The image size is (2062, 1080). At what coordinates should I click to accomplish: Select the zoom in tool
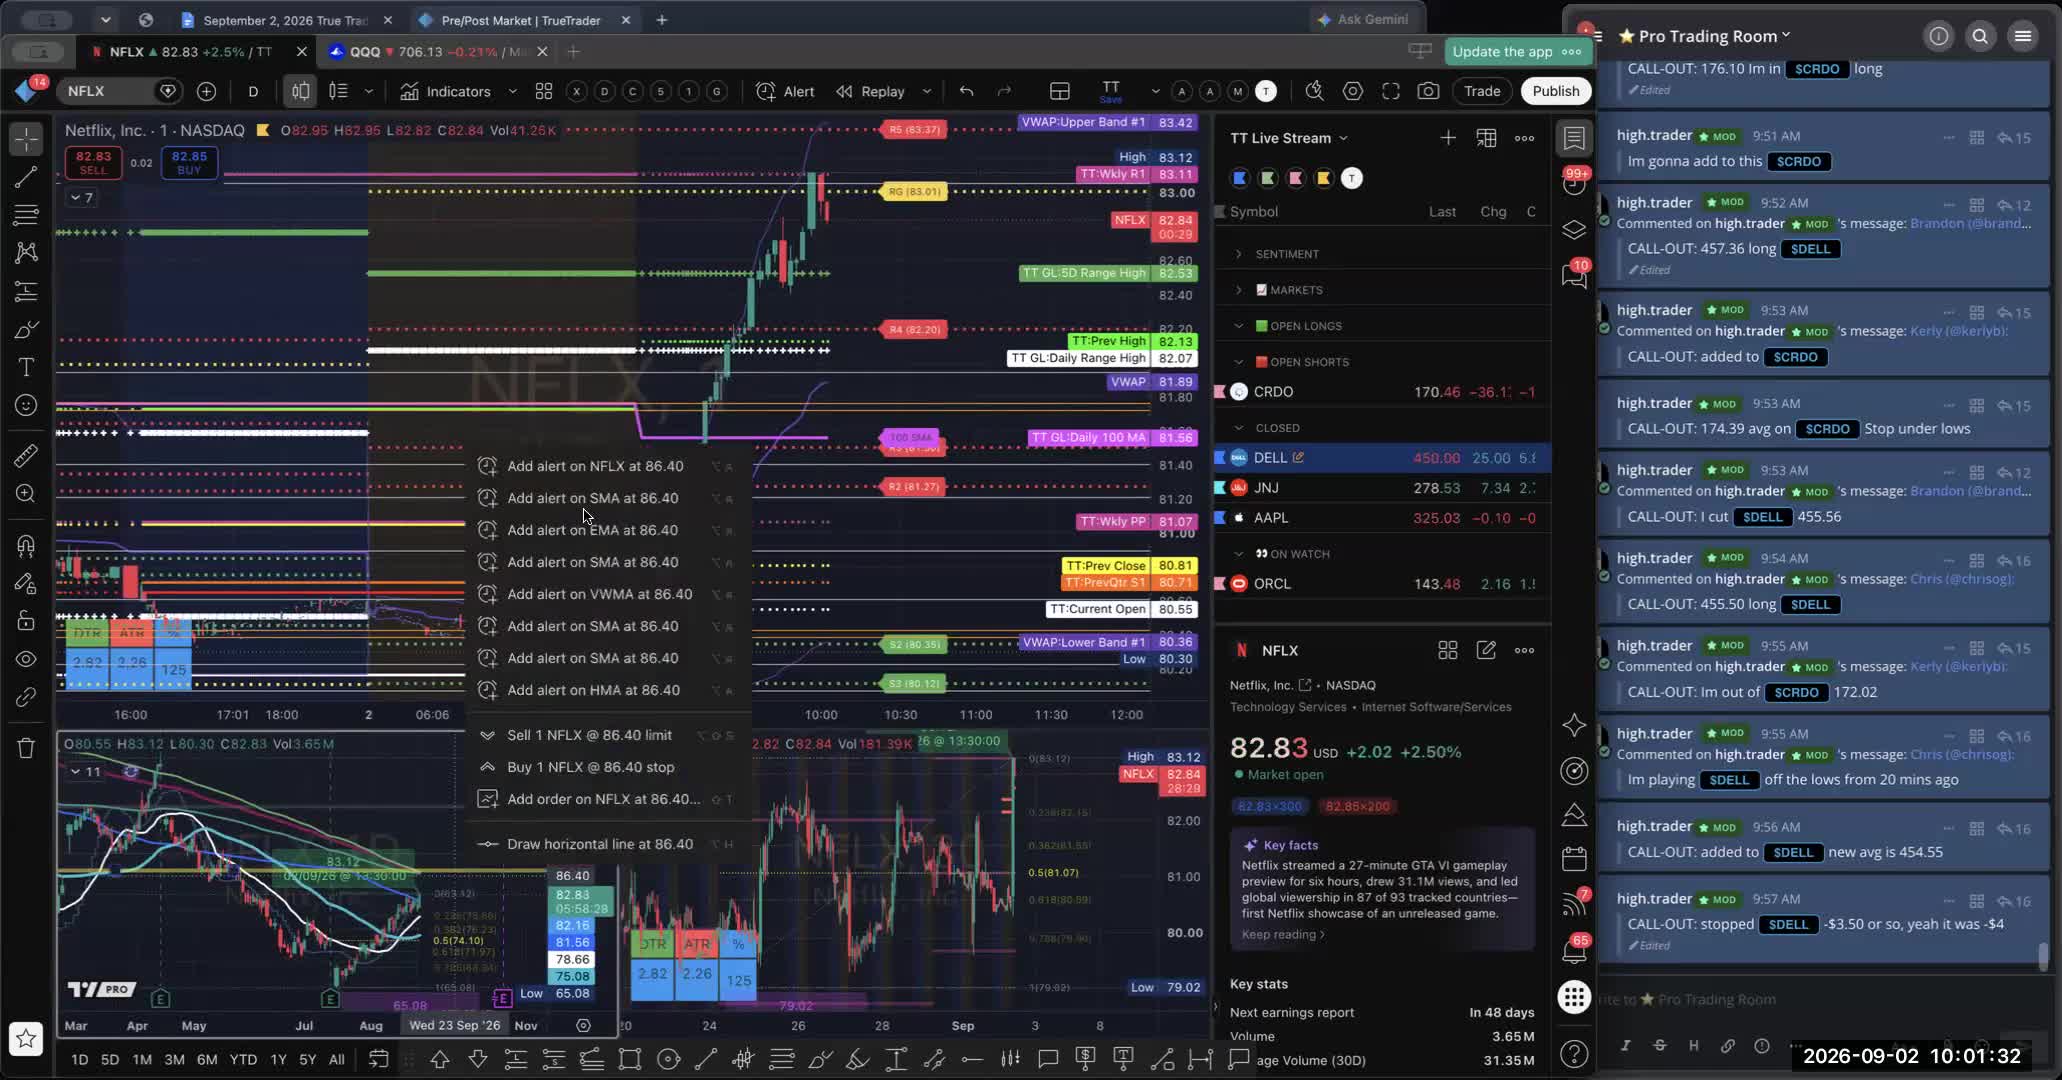point(26,494)
